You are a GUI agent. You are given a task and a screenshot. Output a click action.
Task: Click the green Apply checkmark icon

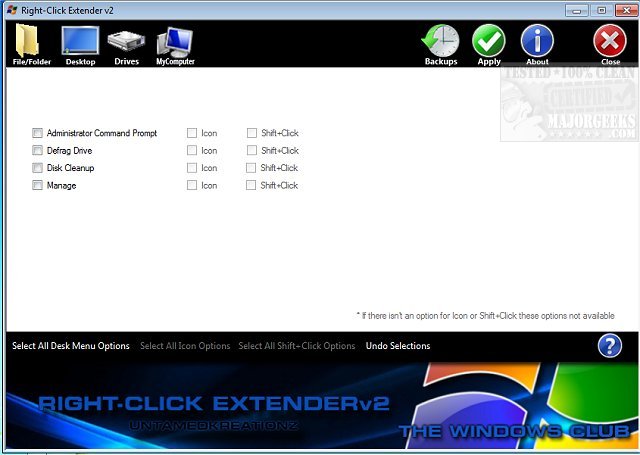tap(489, 45)
